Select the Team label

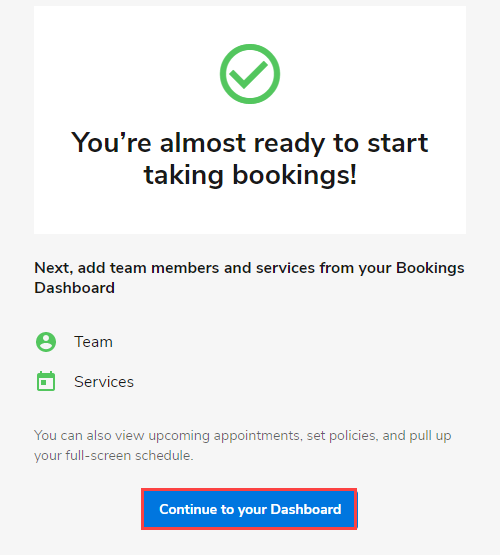coord(93,342)
